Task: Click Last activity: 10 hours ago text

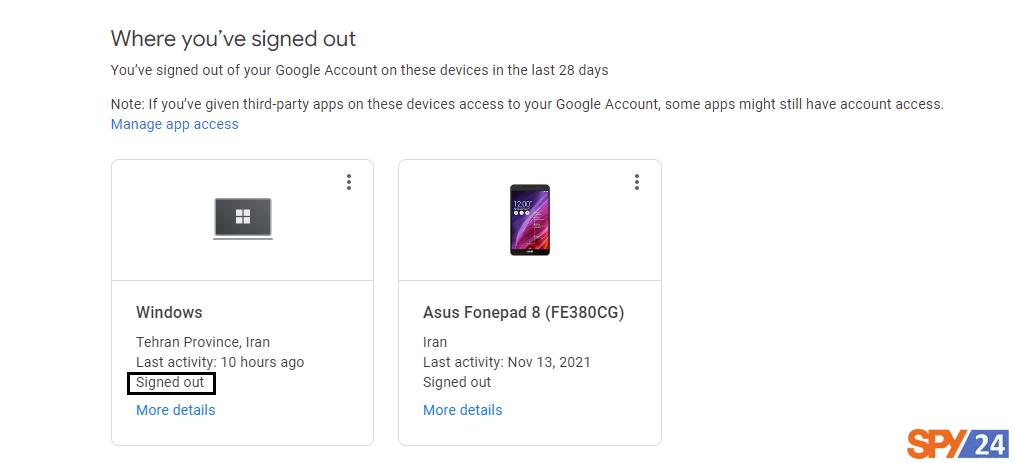Action: click(220, 362)
